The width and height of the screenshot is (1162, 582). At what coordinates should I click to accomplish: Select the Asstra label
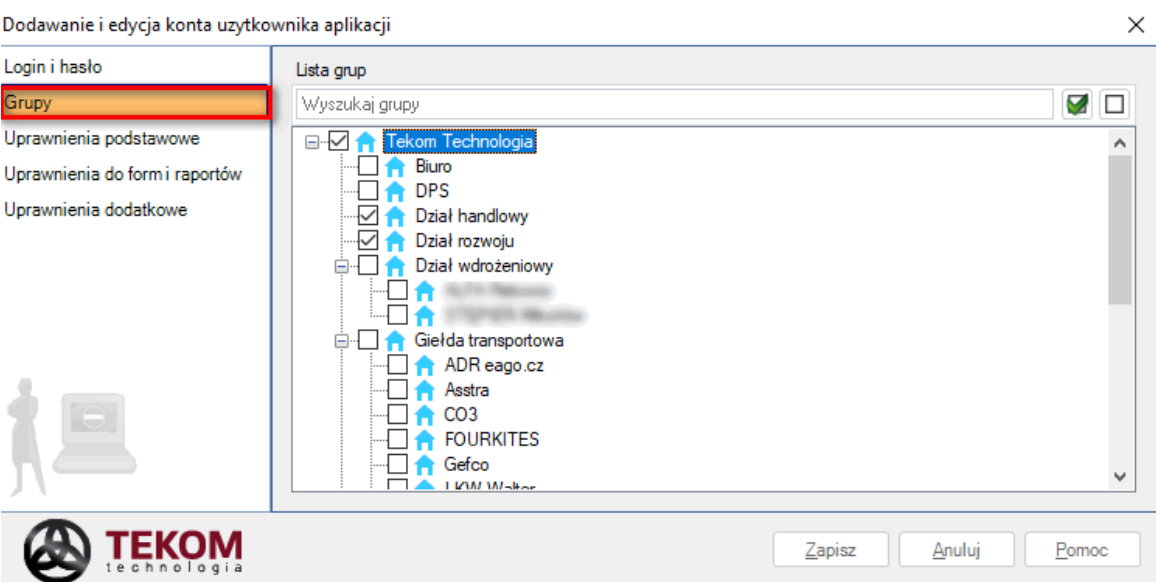pos(466,390)
